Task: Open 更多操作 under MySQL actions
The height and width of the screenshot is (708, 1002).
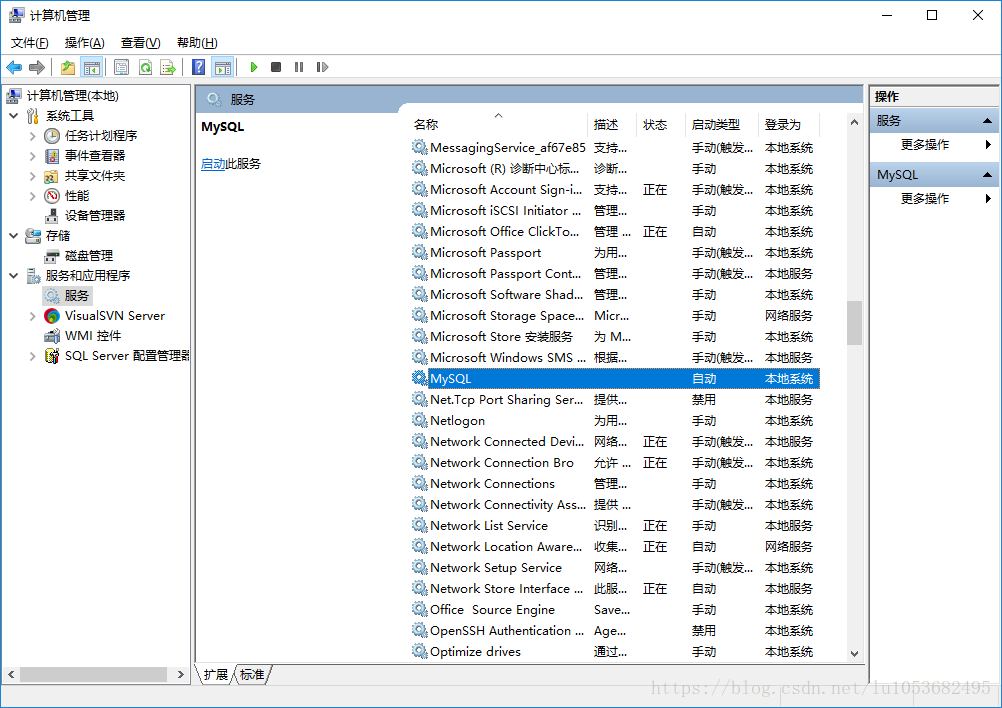Action: coord(925,198)
